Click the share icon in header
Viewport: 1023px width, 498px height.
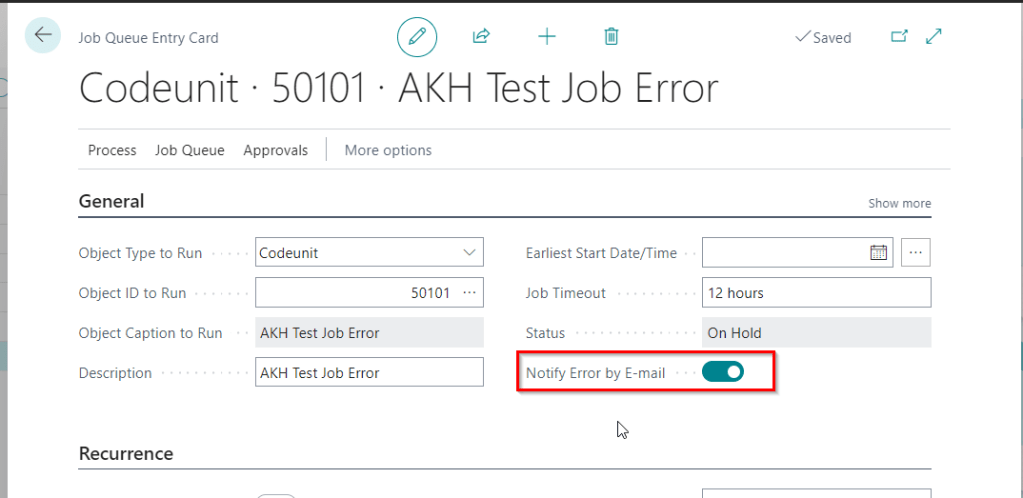pyautogui.click(x=481, y=37)
